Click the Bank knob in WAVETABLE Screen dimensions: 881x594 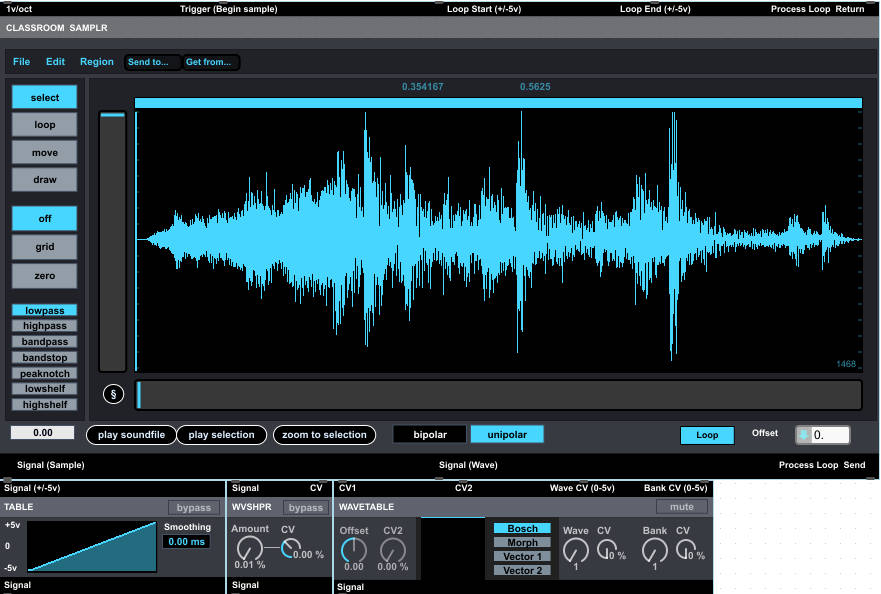[x=655, y=550]
